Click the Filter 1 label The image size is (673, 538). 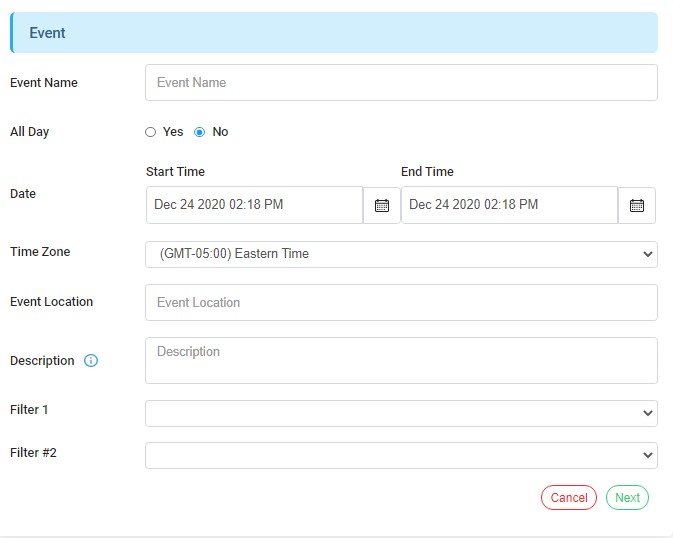29,409
